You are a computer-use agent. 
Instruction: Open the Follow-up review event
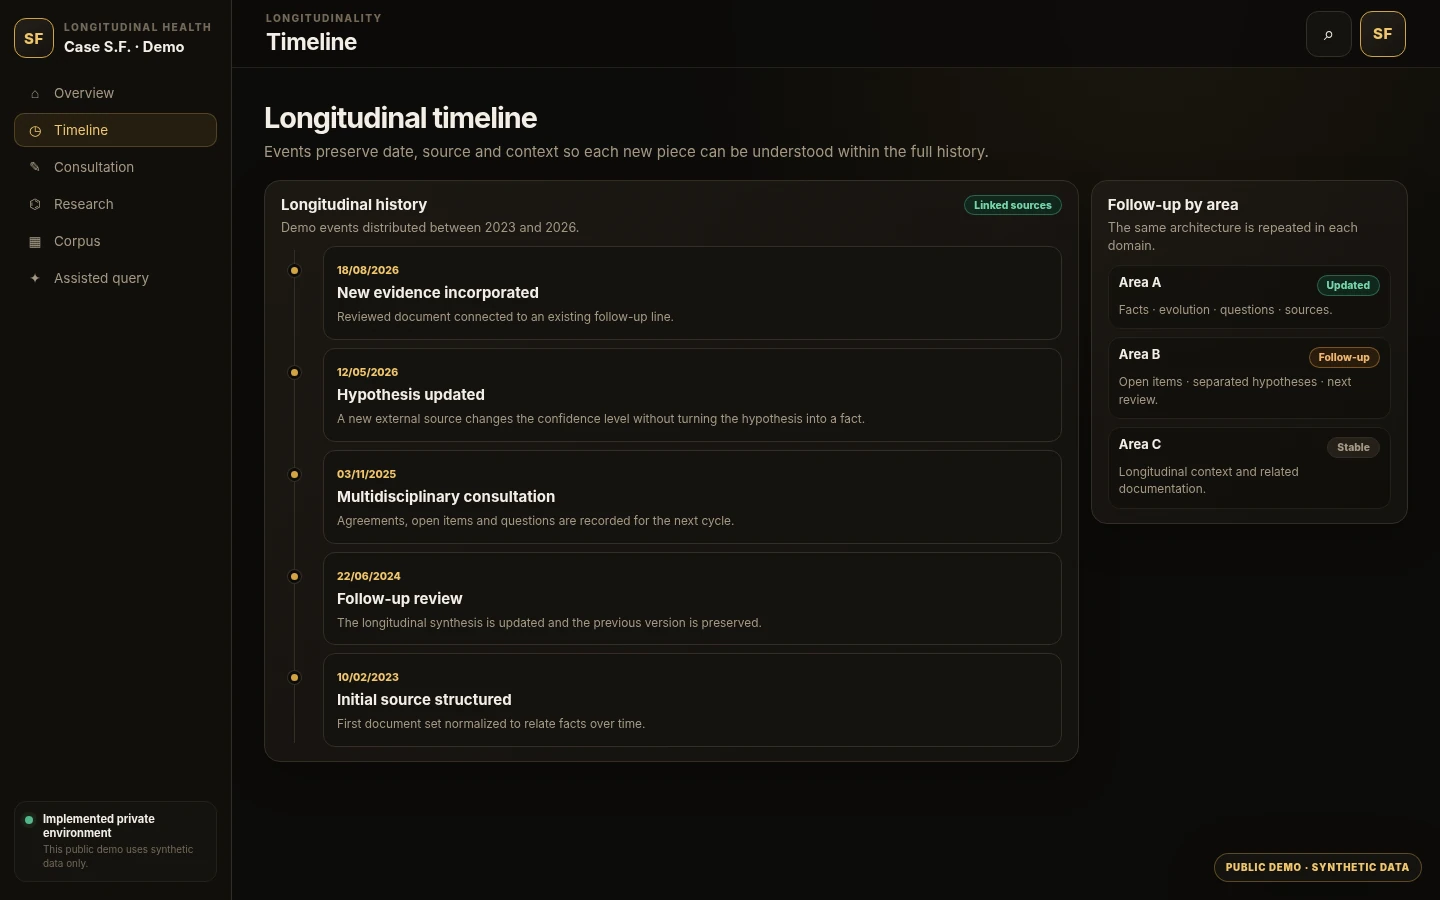pyautogui.click(x=692, y=598)
